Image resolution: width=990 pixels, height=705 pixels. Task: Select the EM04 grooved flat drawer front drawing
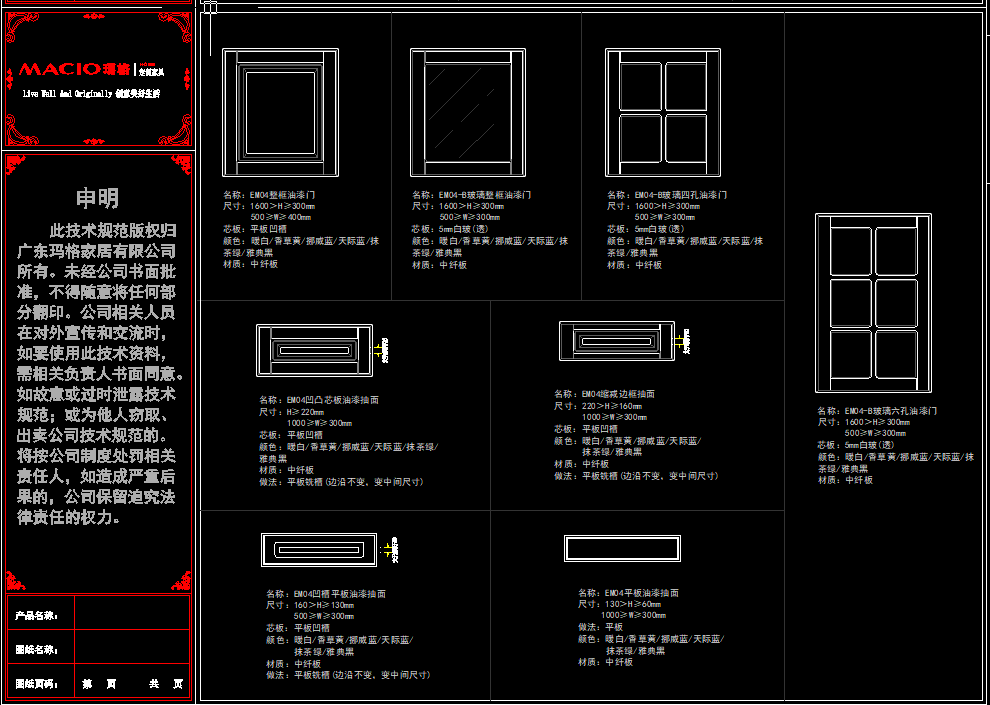point(319,550)
